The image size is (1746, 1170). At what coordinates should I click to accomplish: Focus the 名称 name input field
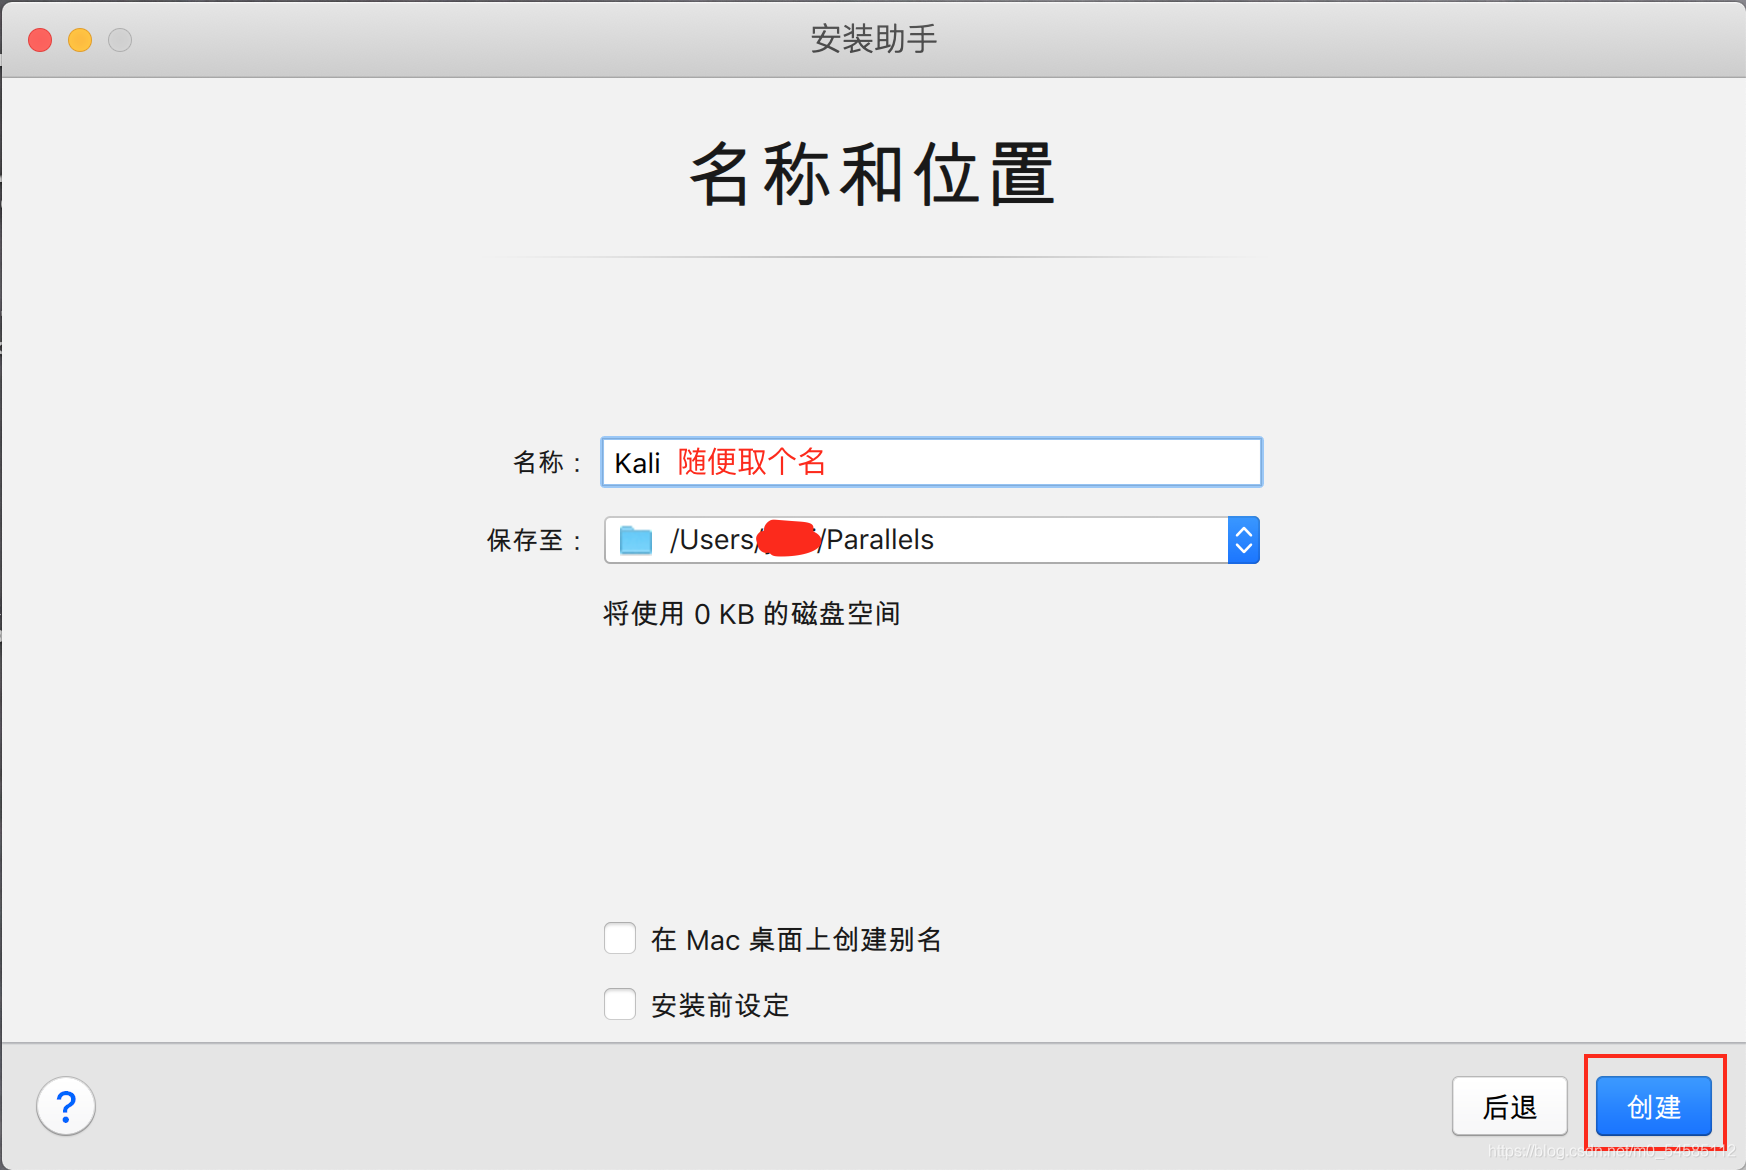(932, 462)
